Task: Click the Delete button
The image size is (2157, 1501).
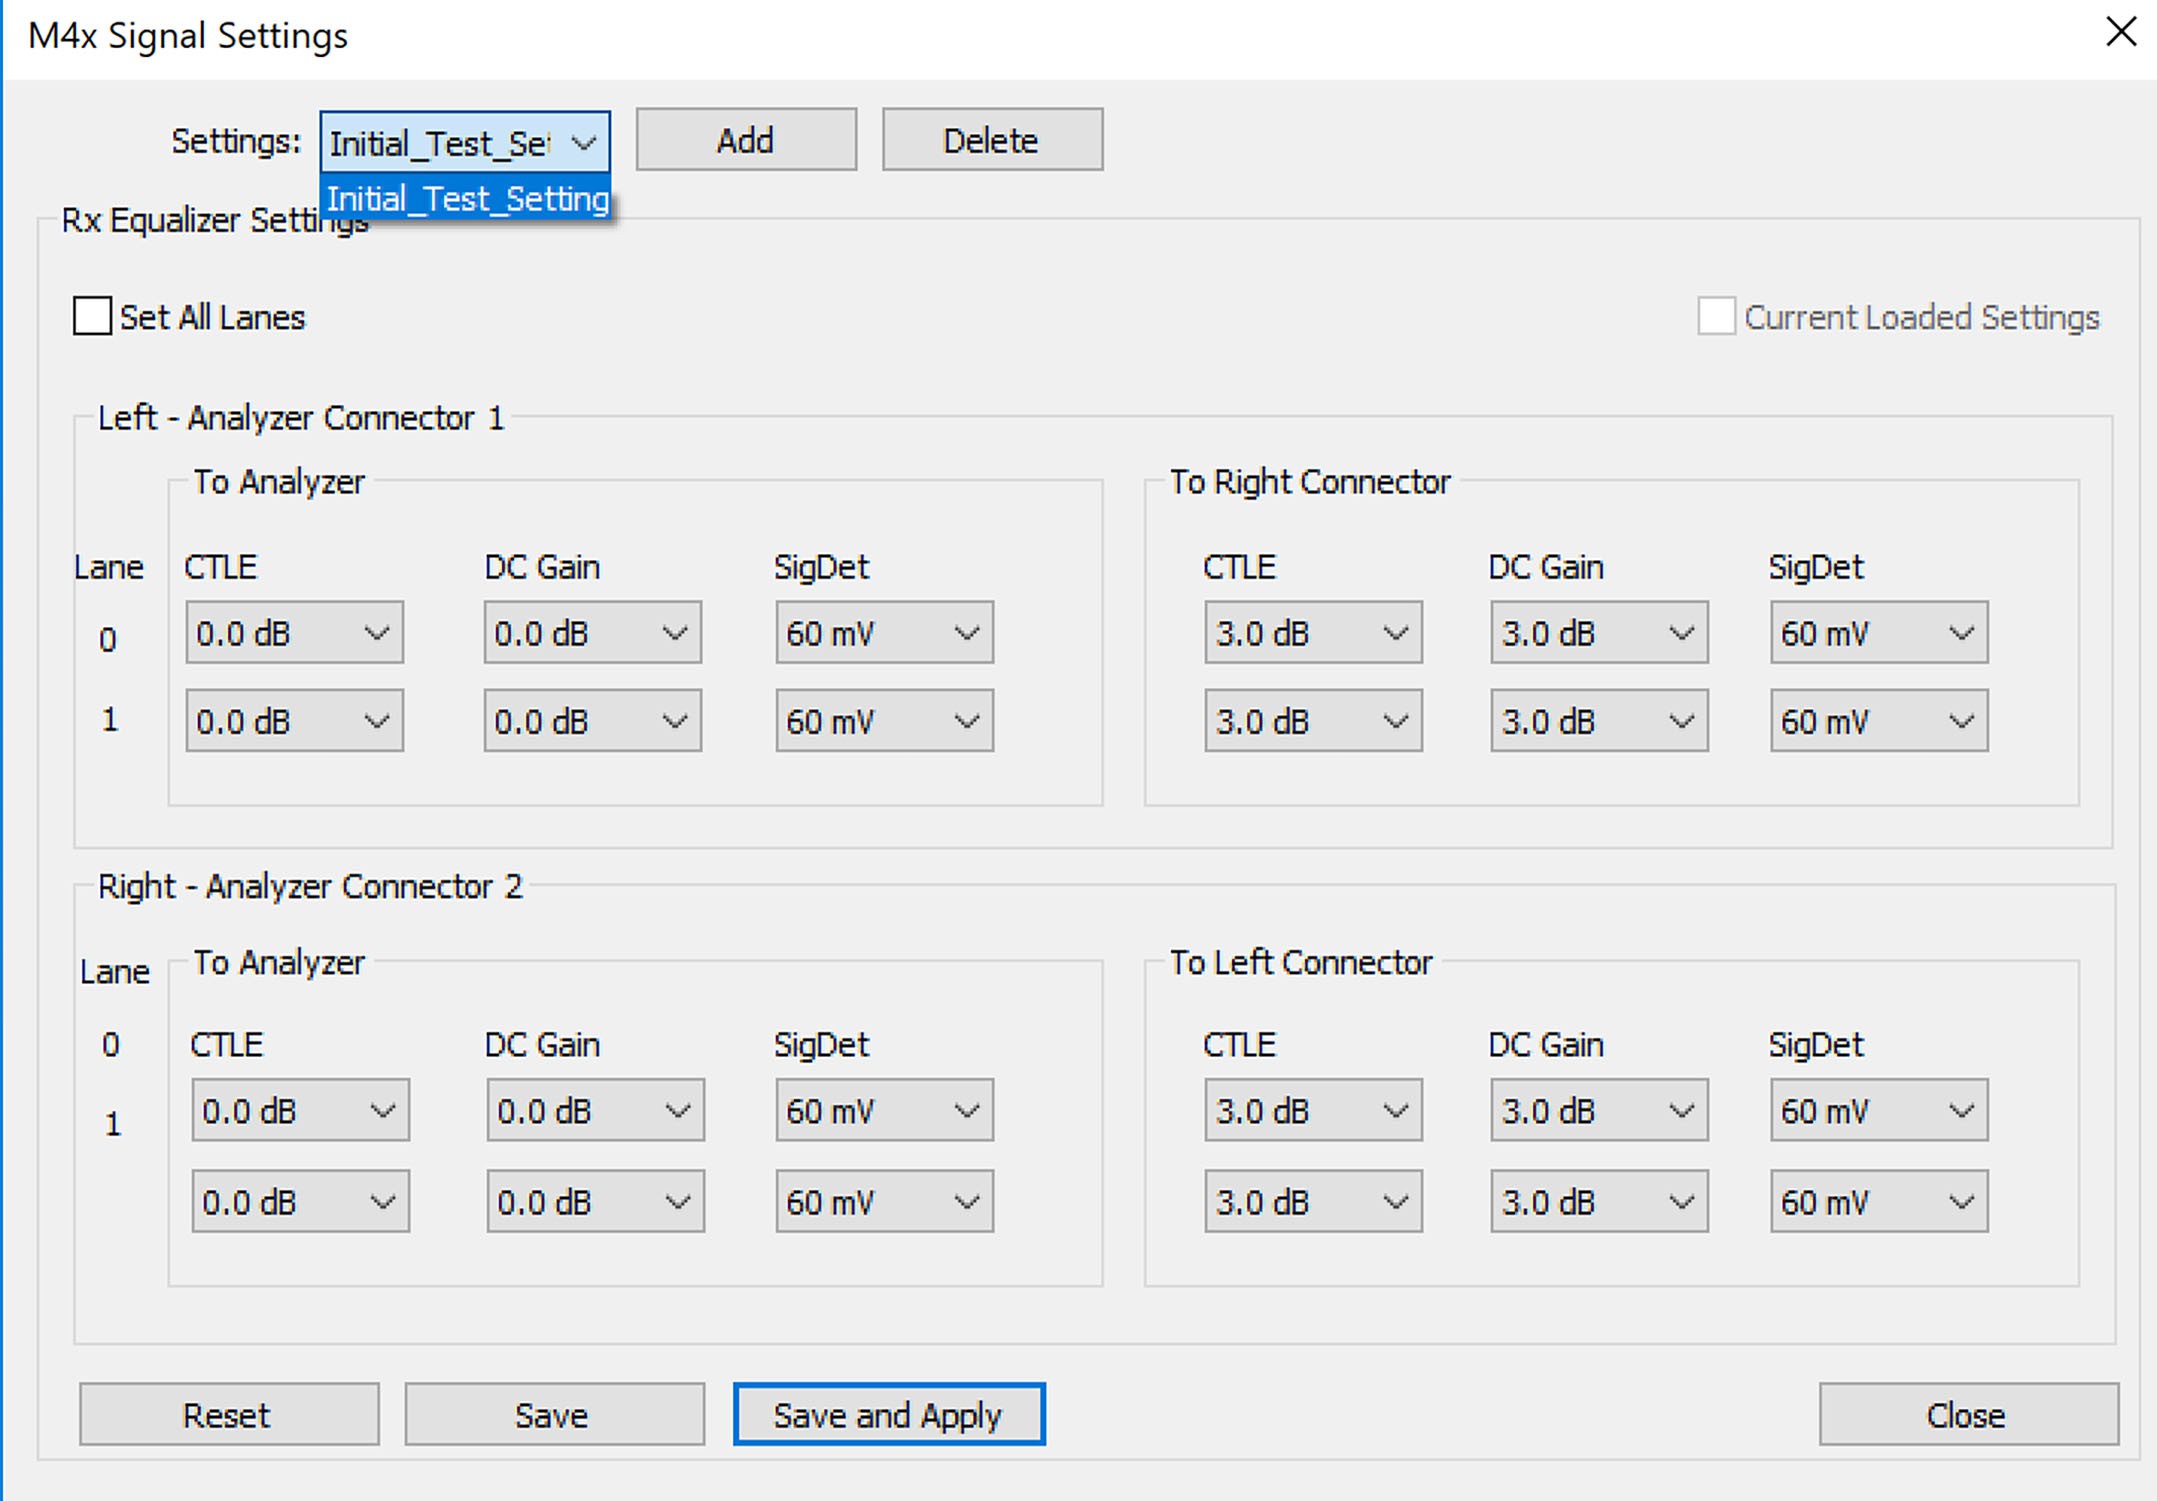Action: [992, 140]
